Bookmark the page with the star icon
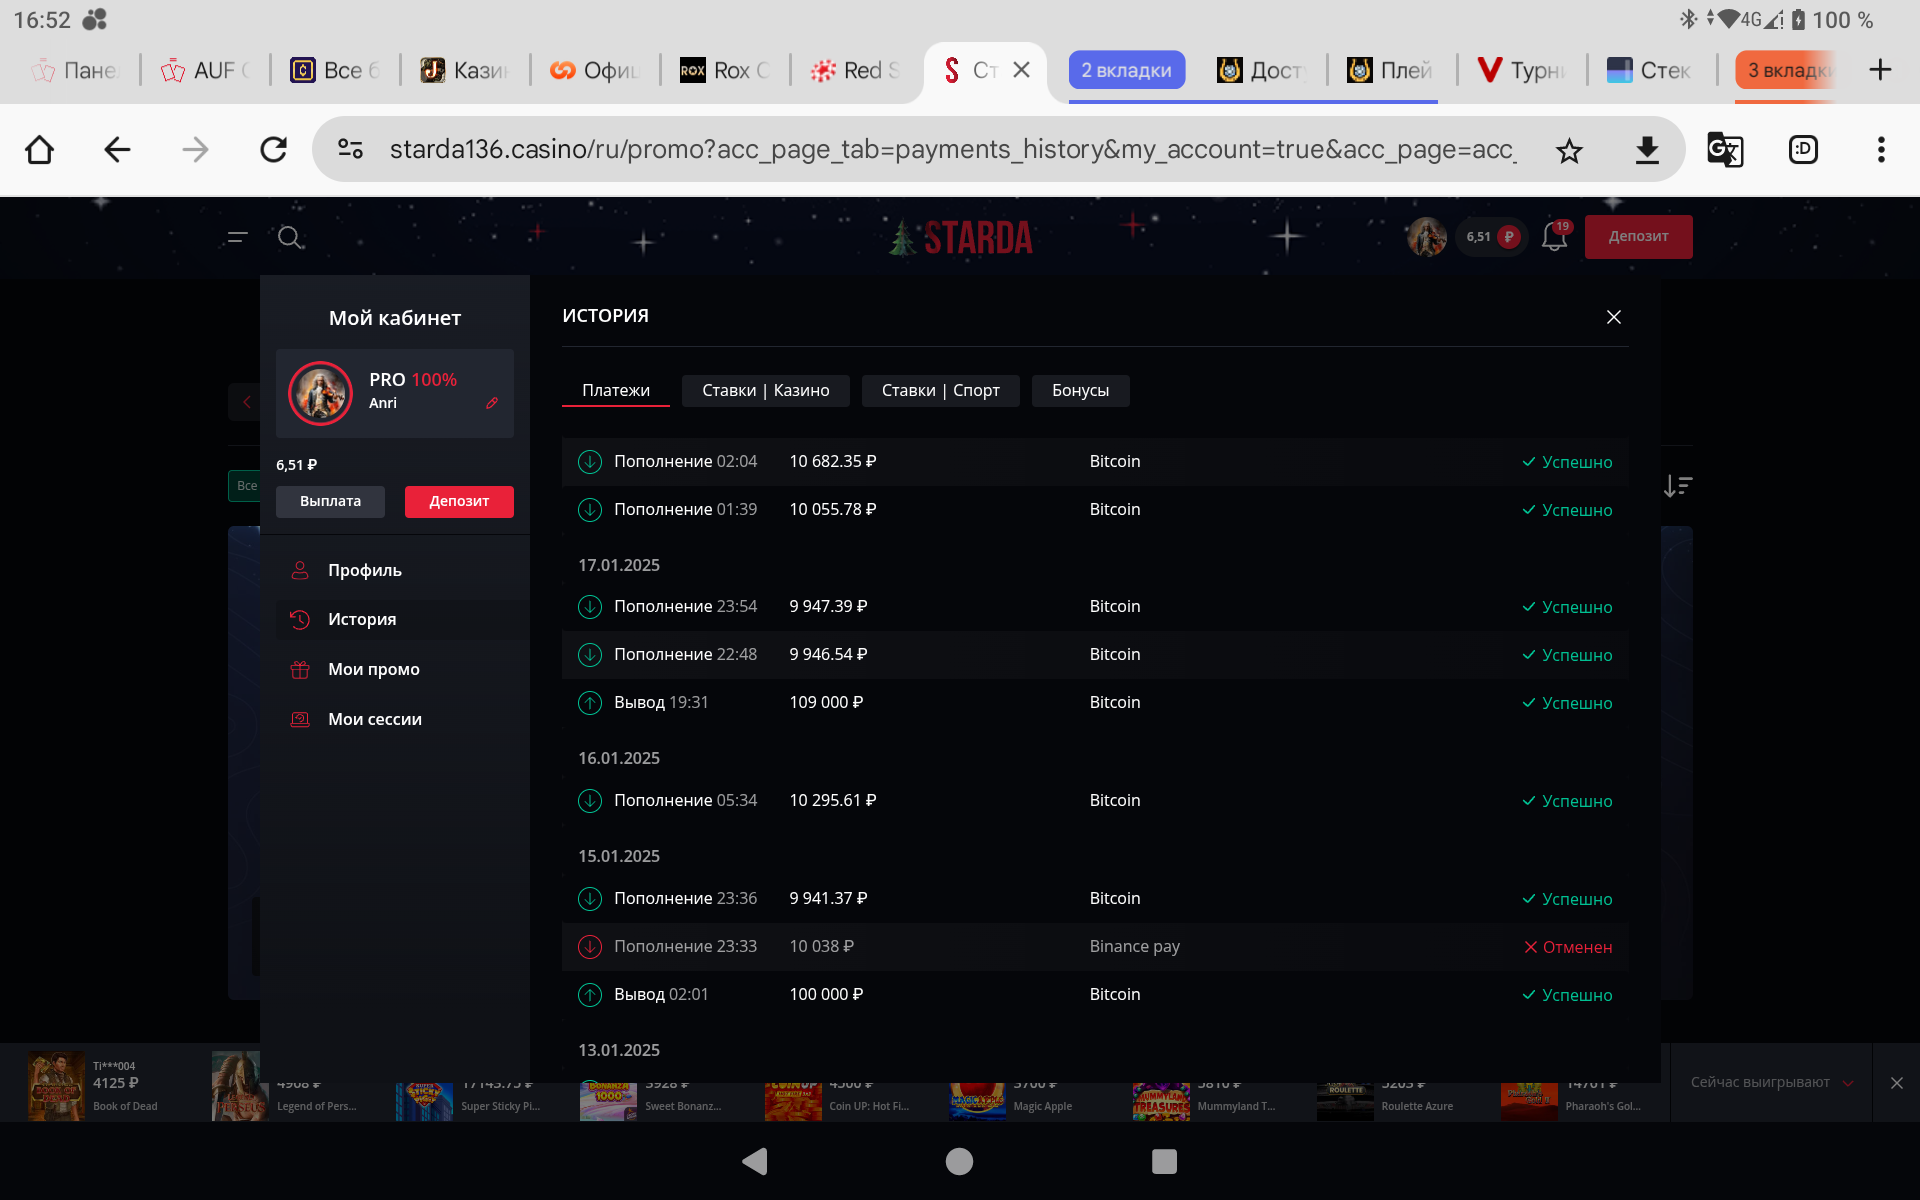 coord(1569,150)
